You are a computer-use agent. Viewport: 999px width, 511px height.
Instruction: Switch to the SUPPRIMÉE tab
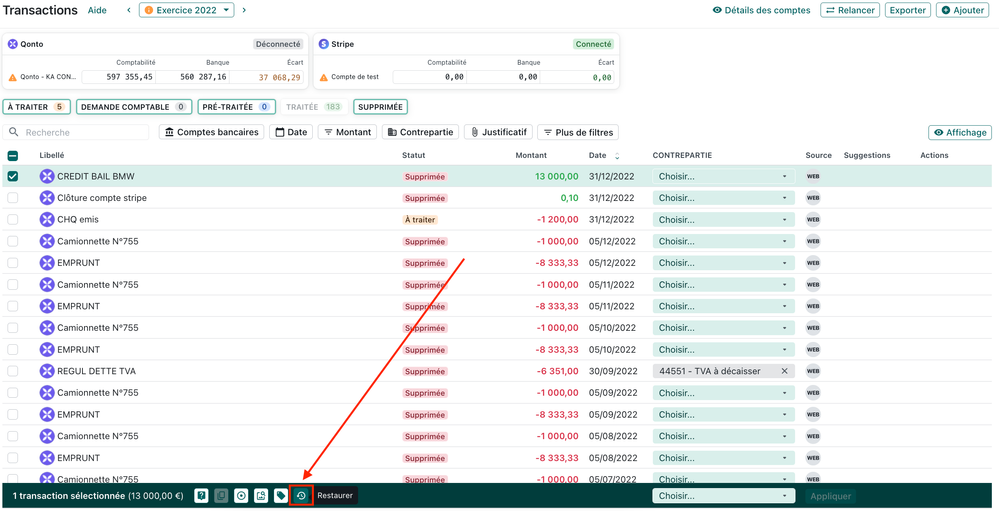coord(380,107)
